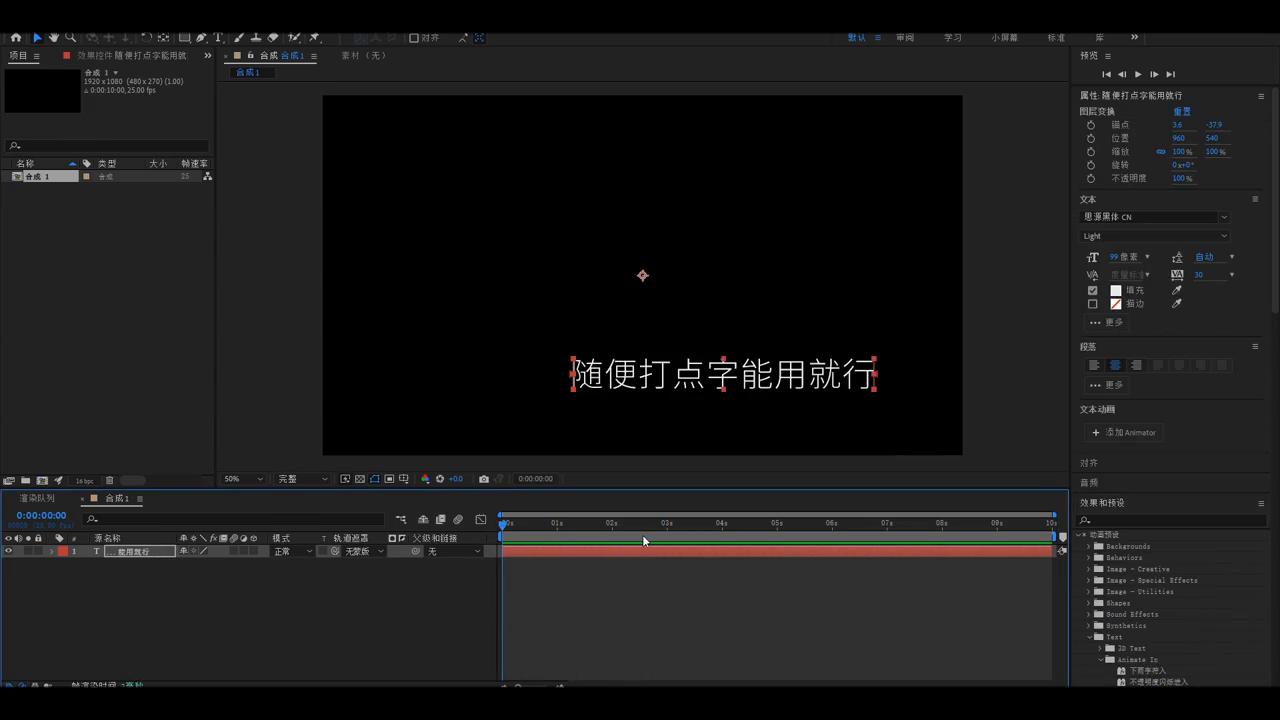
Task: Select the Hand tool
Action: 53,37
